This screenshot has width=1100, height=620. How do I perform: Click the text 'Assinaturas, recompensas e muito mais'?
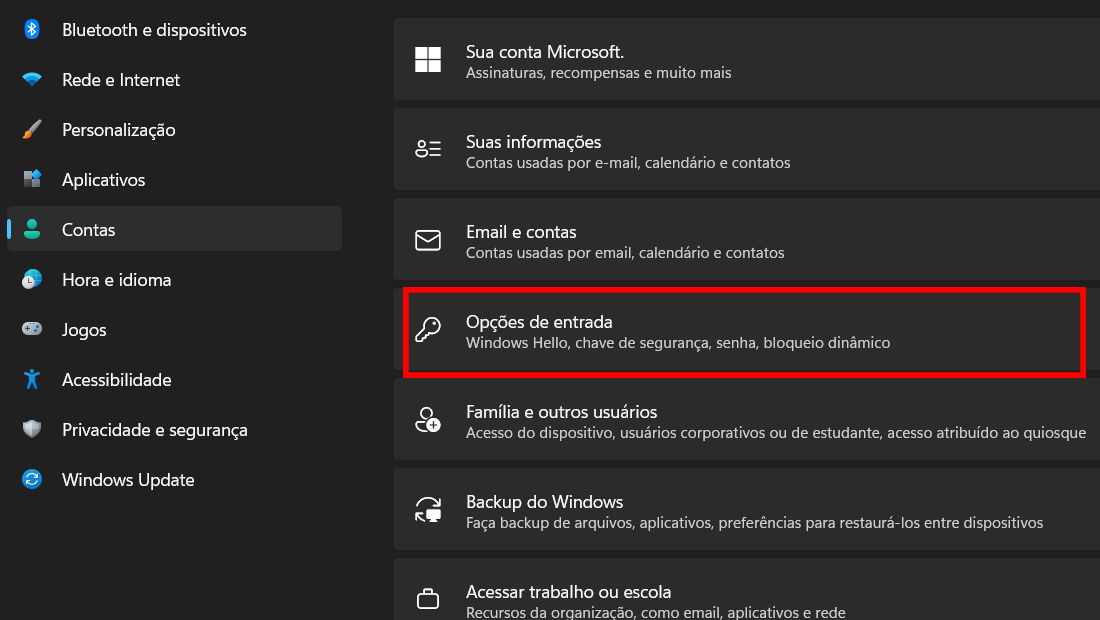(x=598, y=73)
